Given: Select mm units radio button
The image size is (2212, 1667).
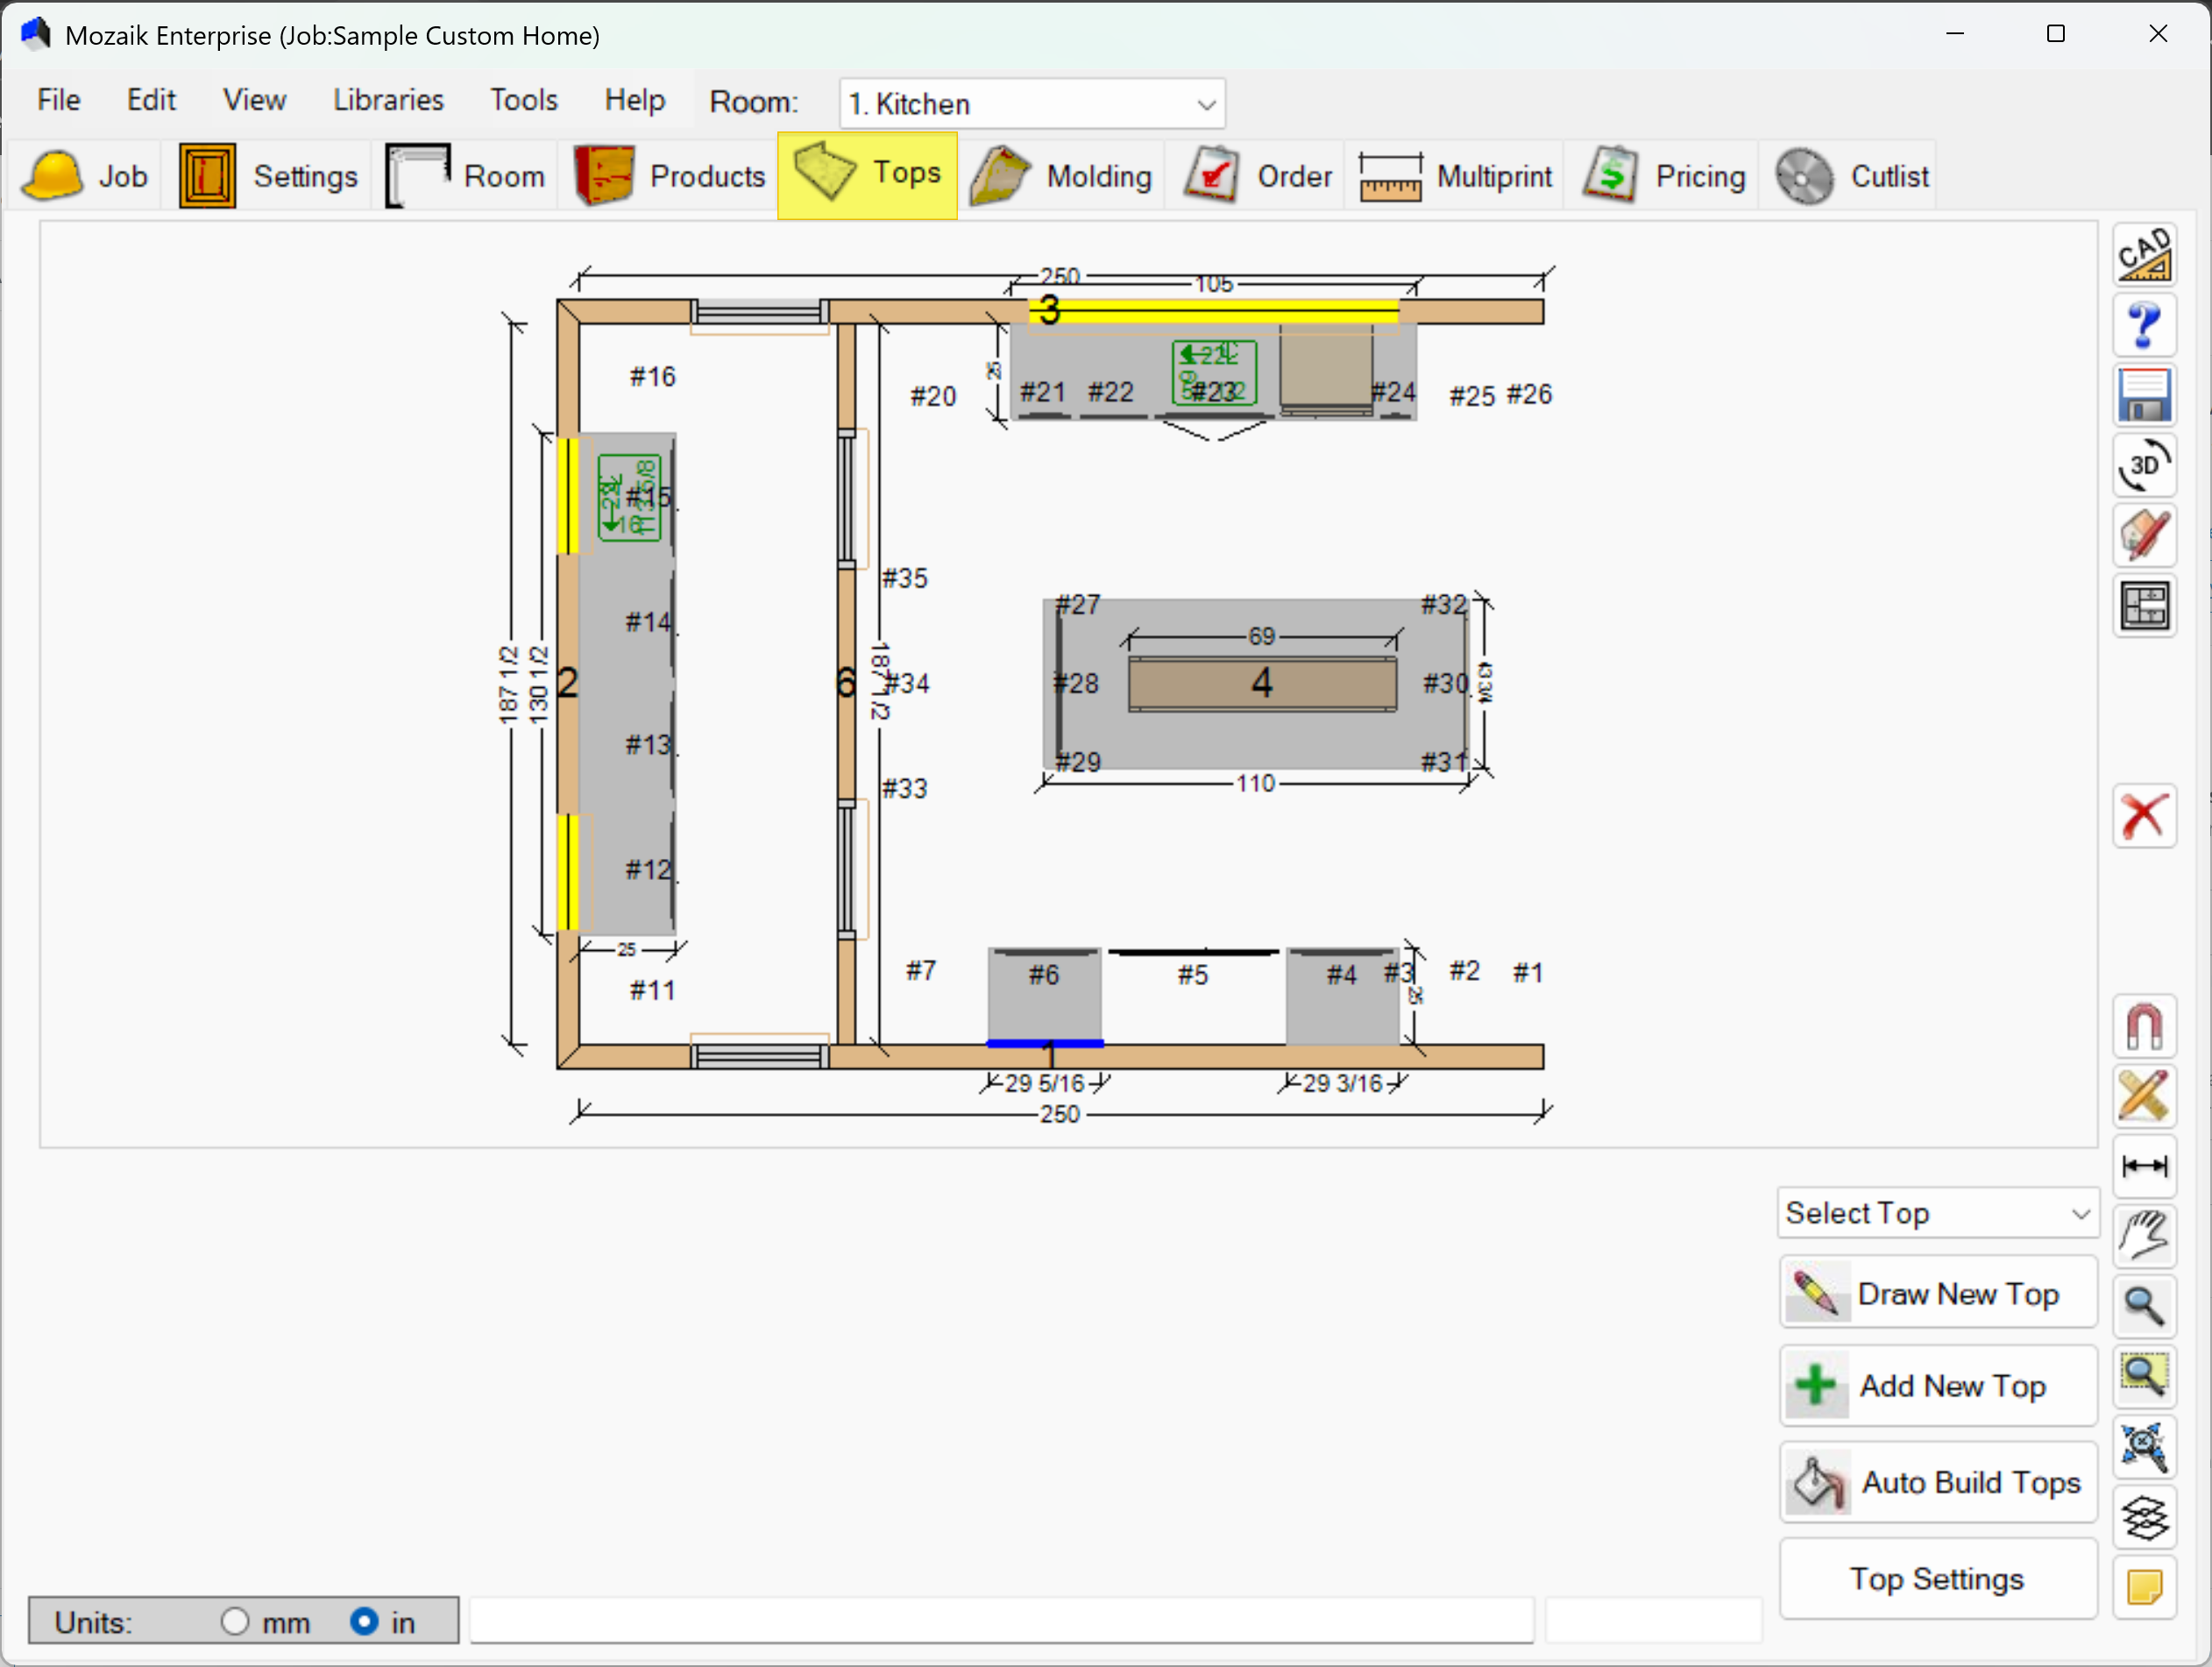Looking at the screenshot, I should click(235, 1621).
